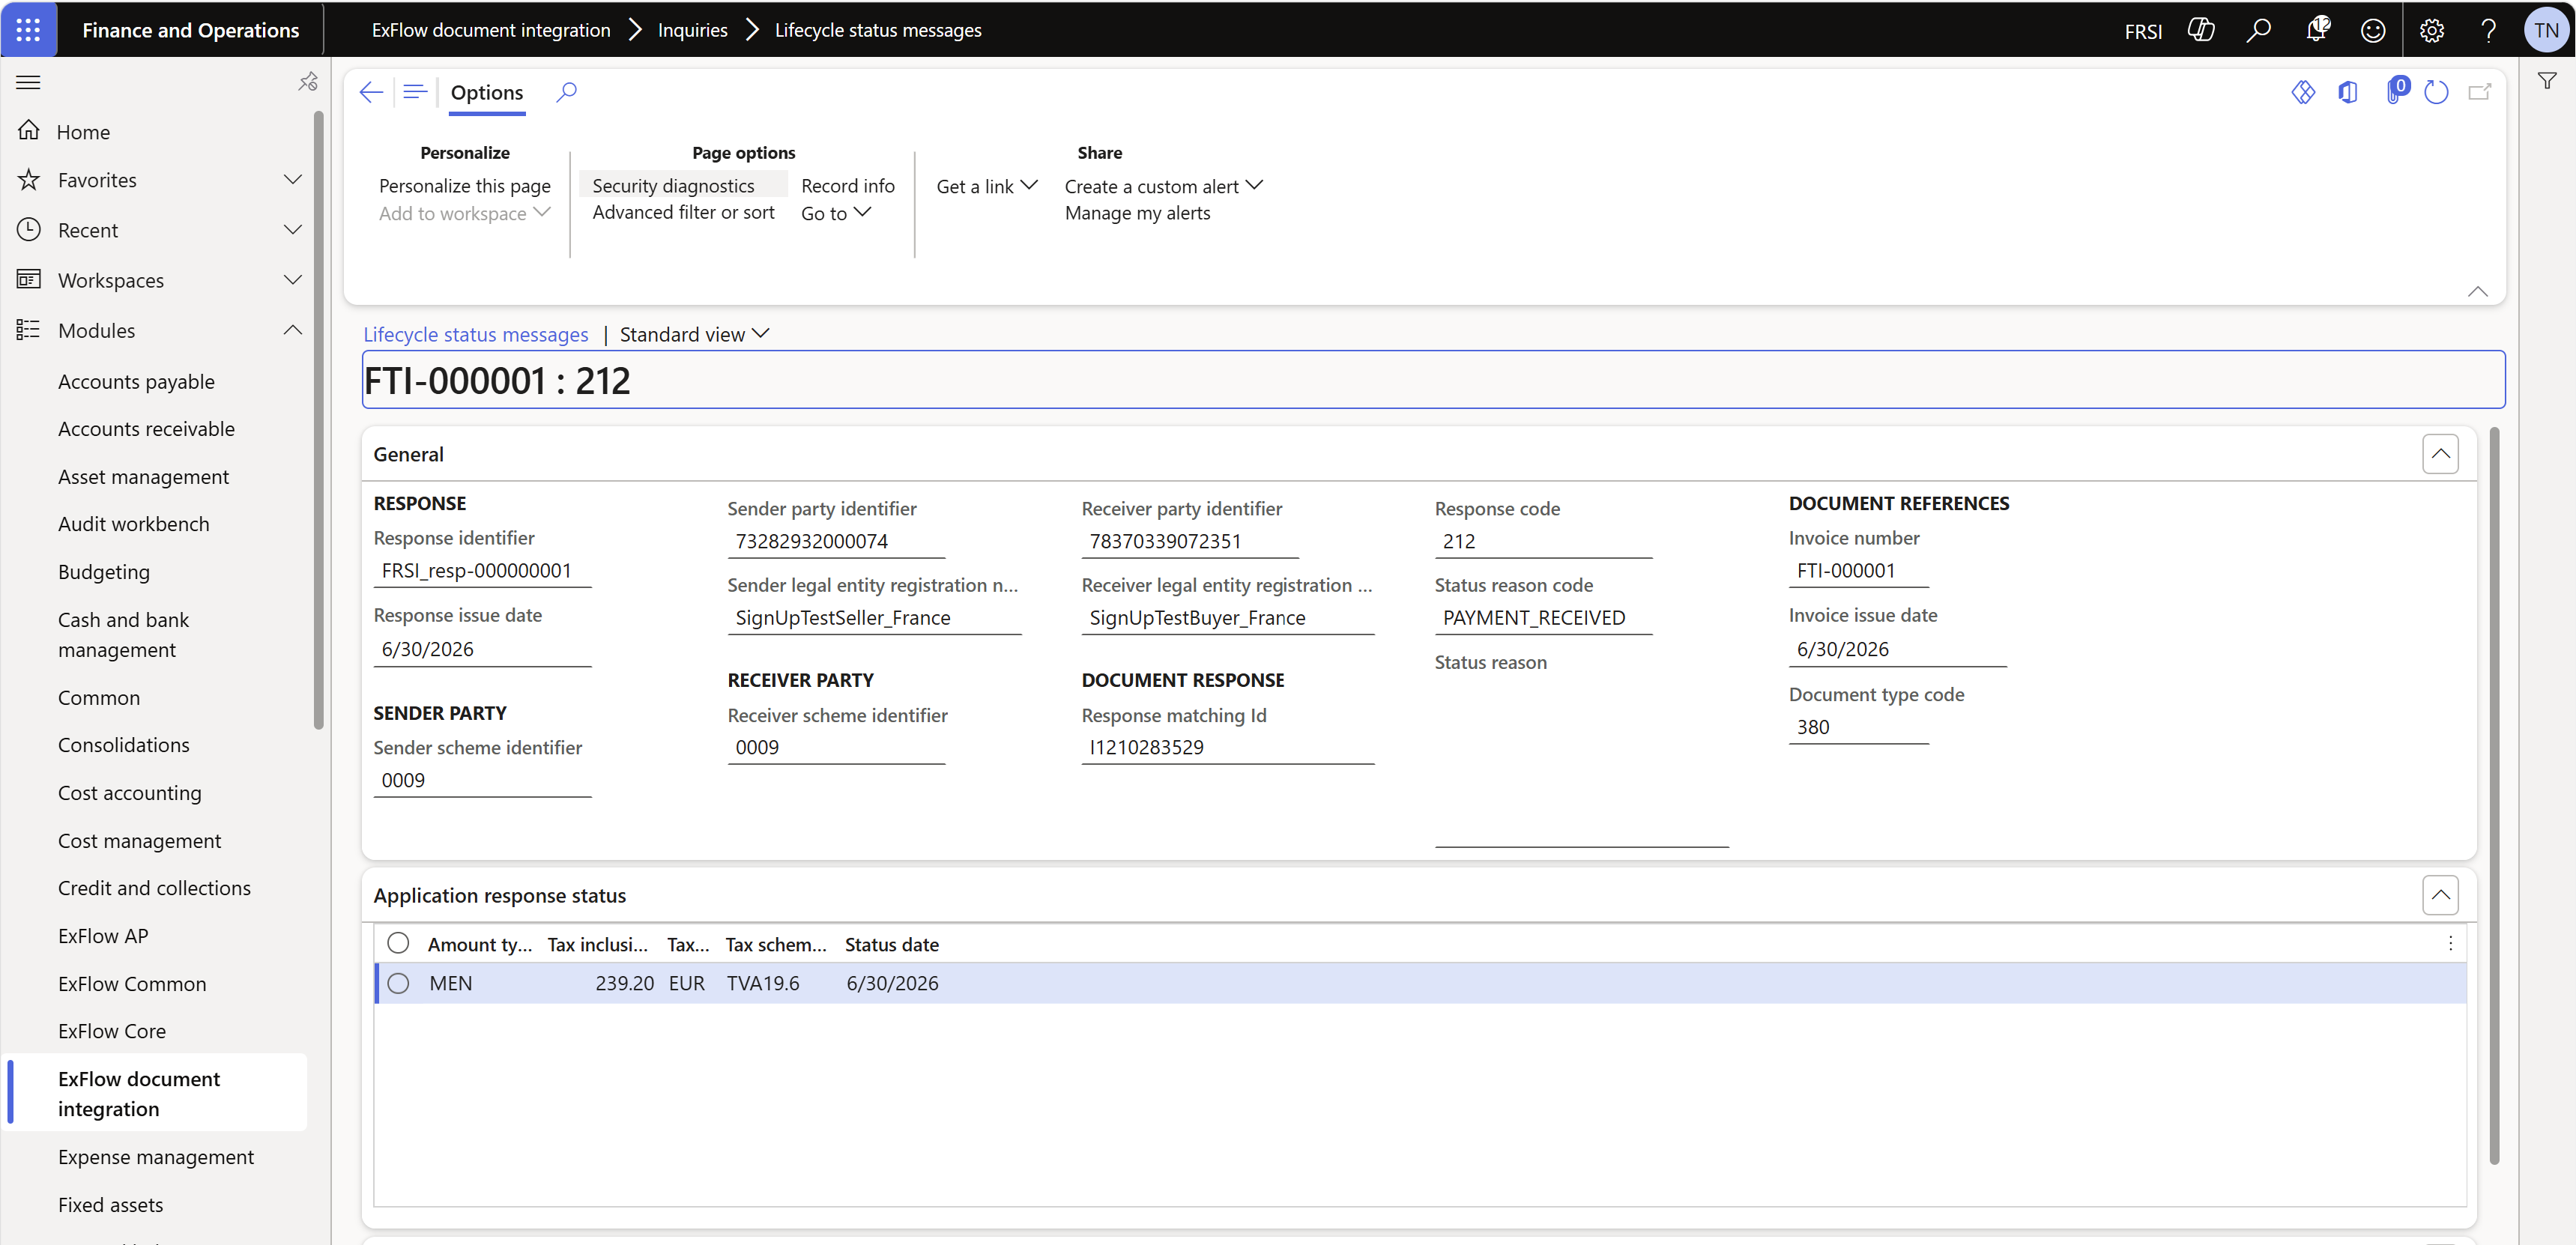Expand the Favorites chevron

pyautogui.click(x=293, y=180)
